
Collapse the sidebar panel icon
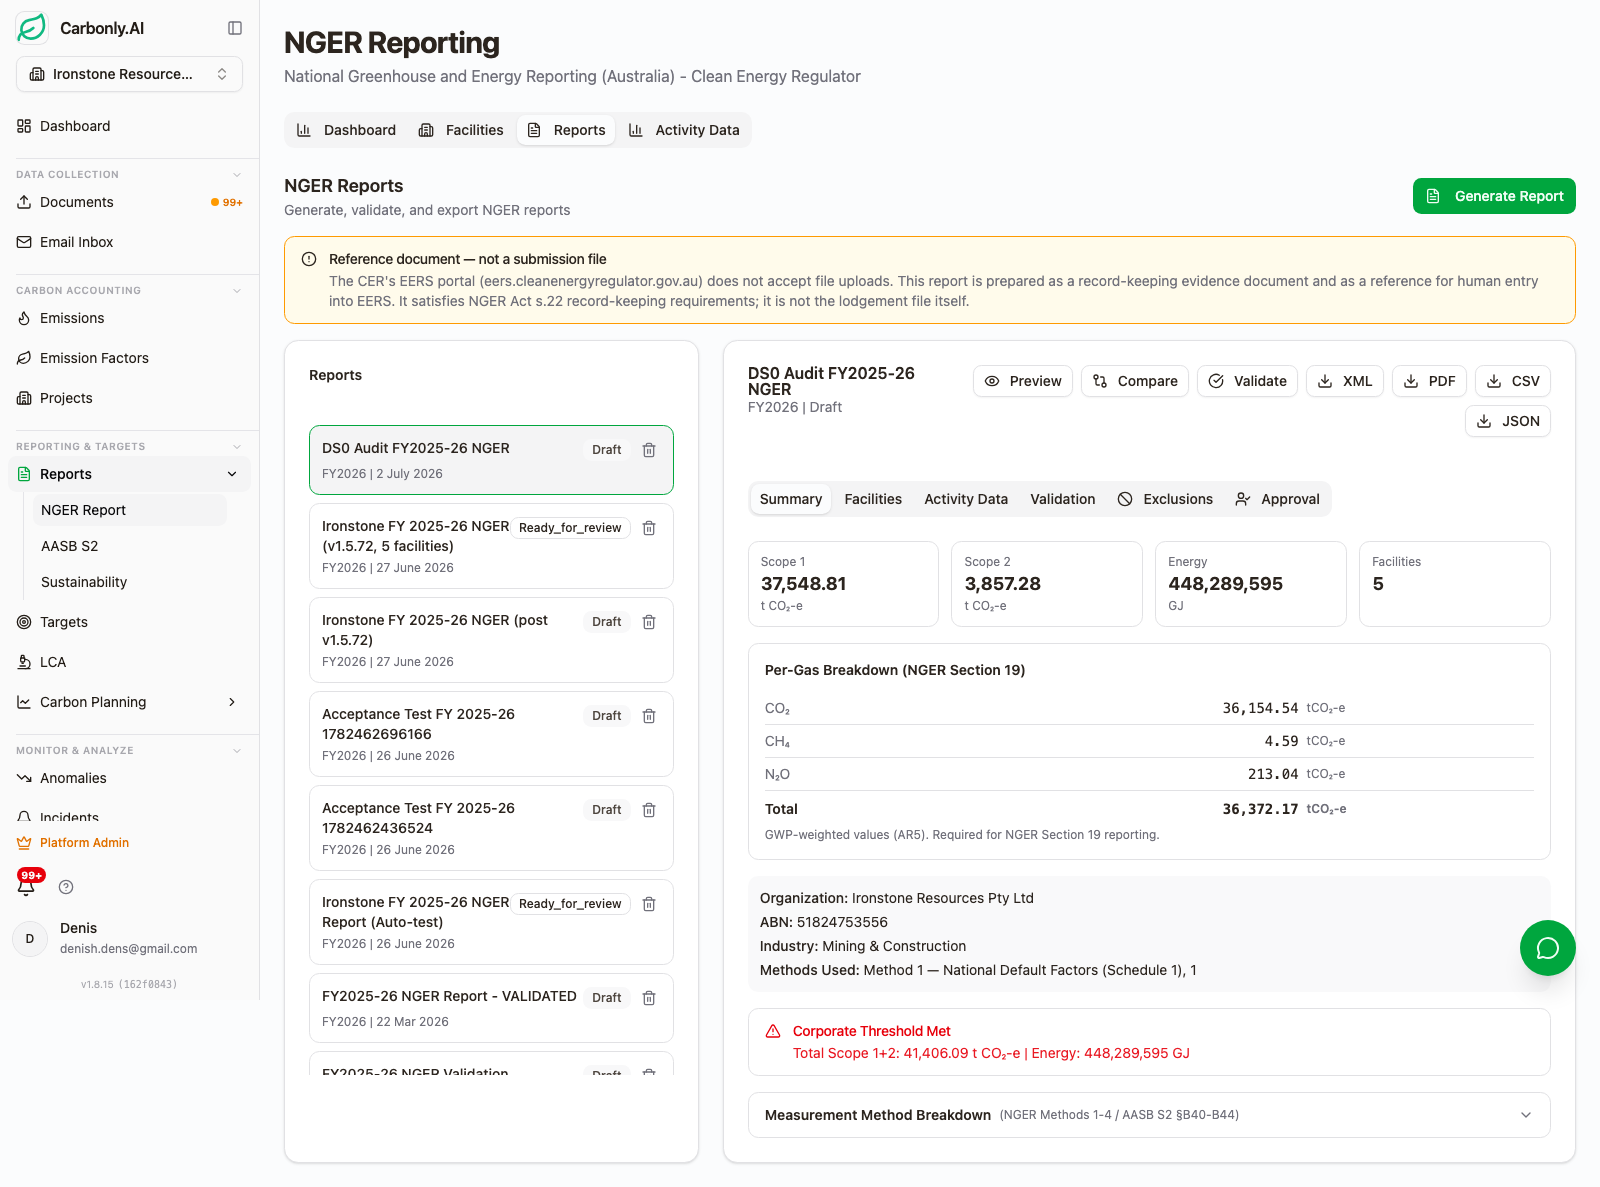[x=235, y=28]
